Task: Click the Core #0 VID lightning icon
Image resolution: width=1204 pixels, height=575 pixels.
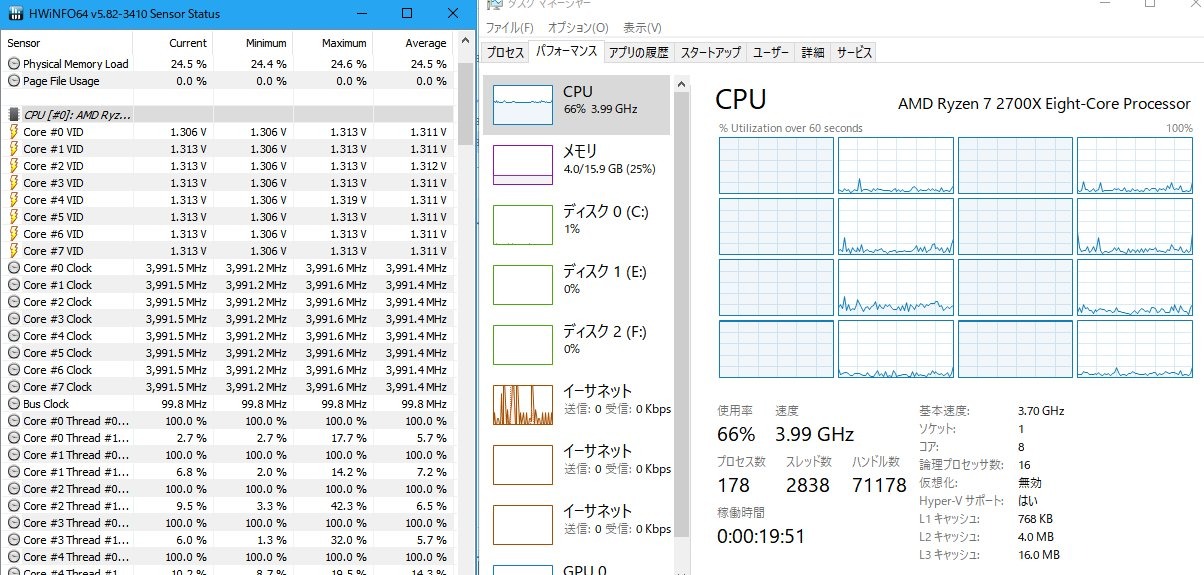Action: pos(13,132)
